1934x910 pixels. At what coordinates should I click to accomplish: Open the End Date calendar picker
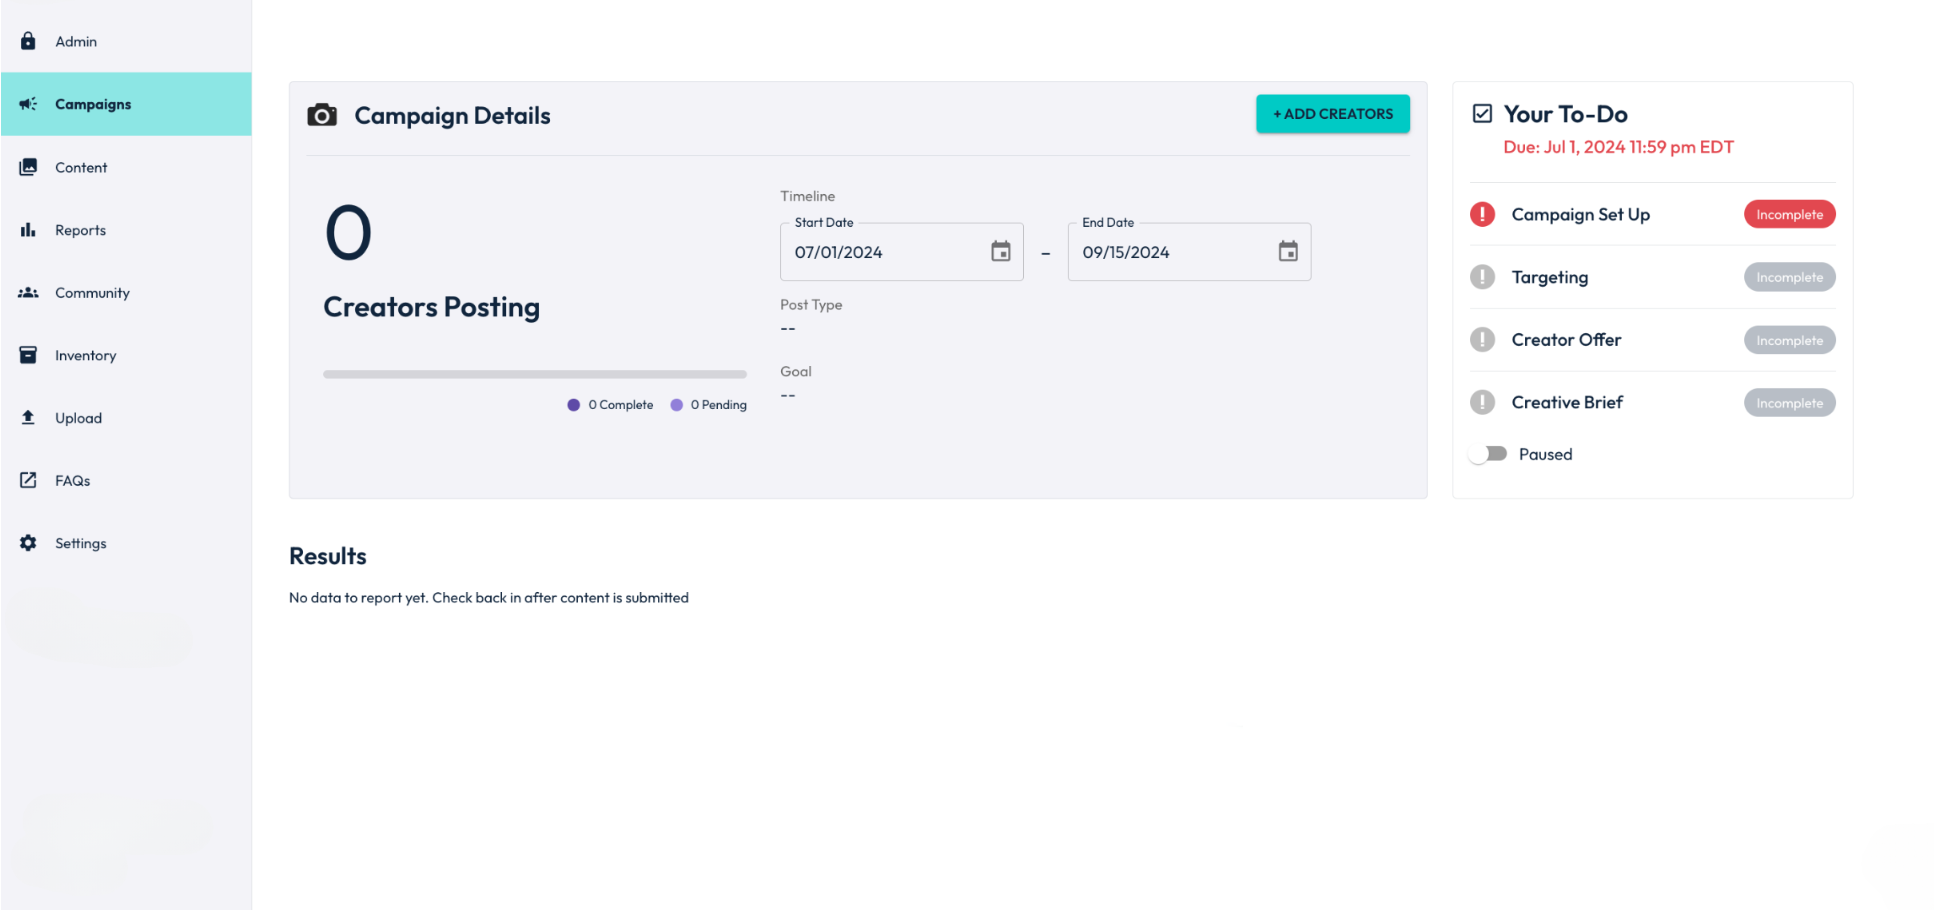[1288, 252]
